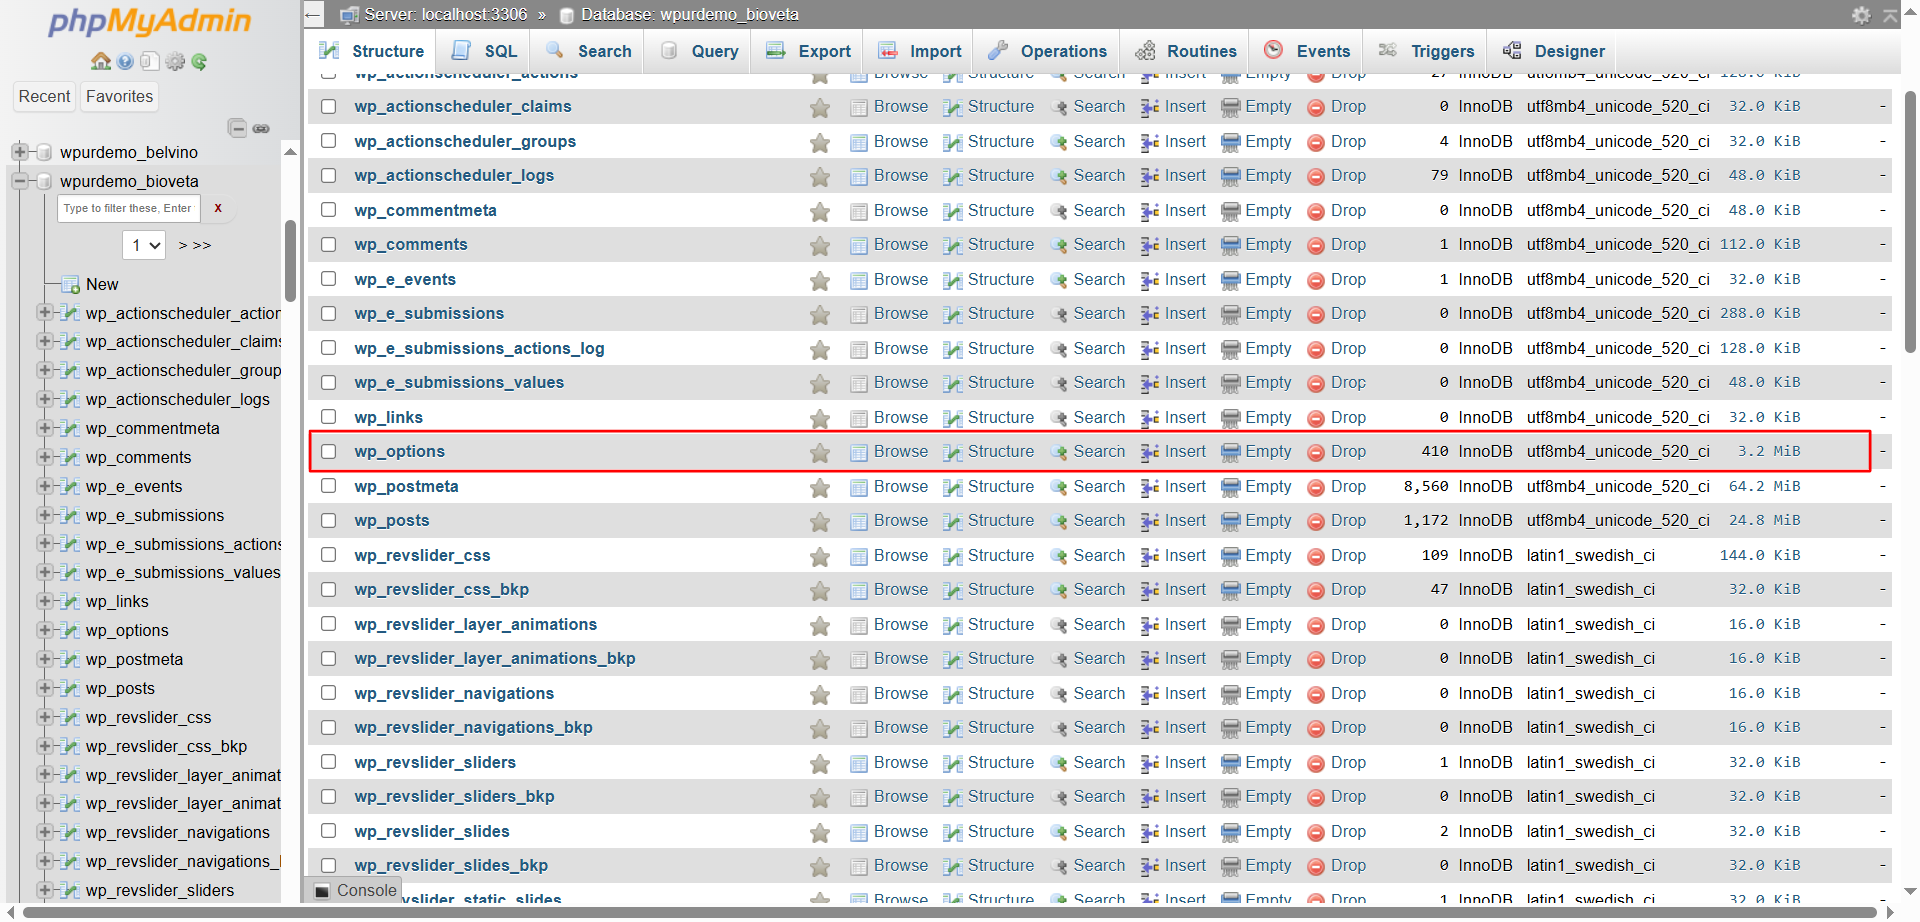Click table icon beside wp_posts in tree
This screenshot has height=922, width=1920.
(69, 689)
